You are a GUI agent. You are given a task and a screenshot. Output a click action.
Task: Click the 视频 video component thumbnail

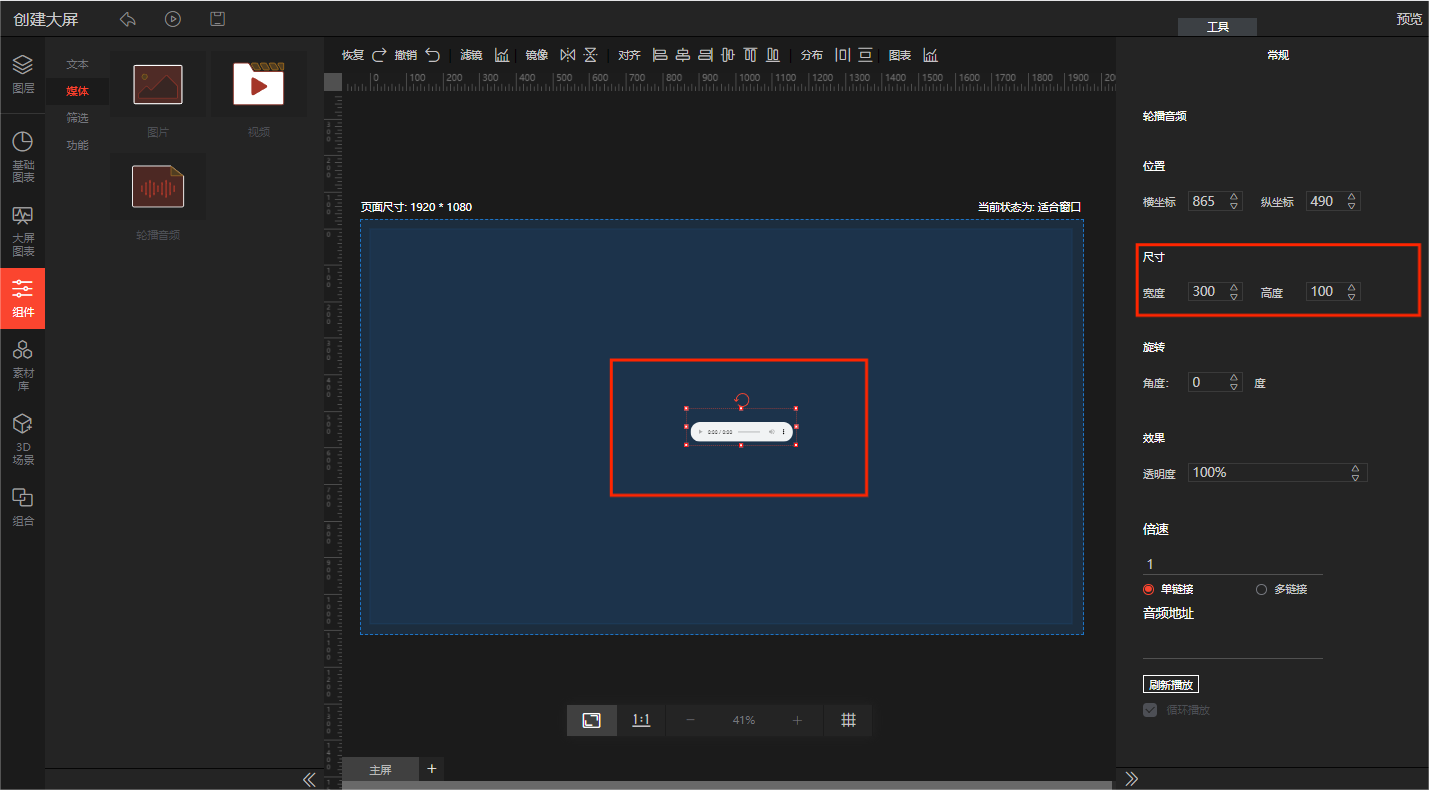click(259, 85)
